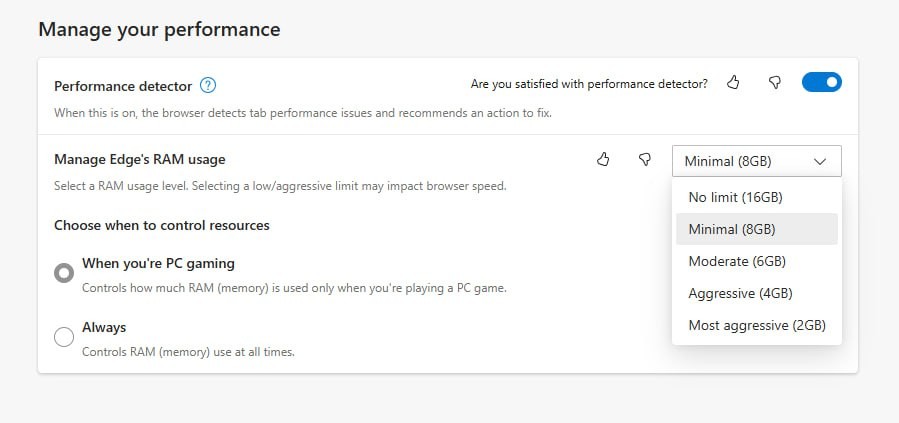
Task: Give thumbs up for performance detector
Action: [733, 83]
